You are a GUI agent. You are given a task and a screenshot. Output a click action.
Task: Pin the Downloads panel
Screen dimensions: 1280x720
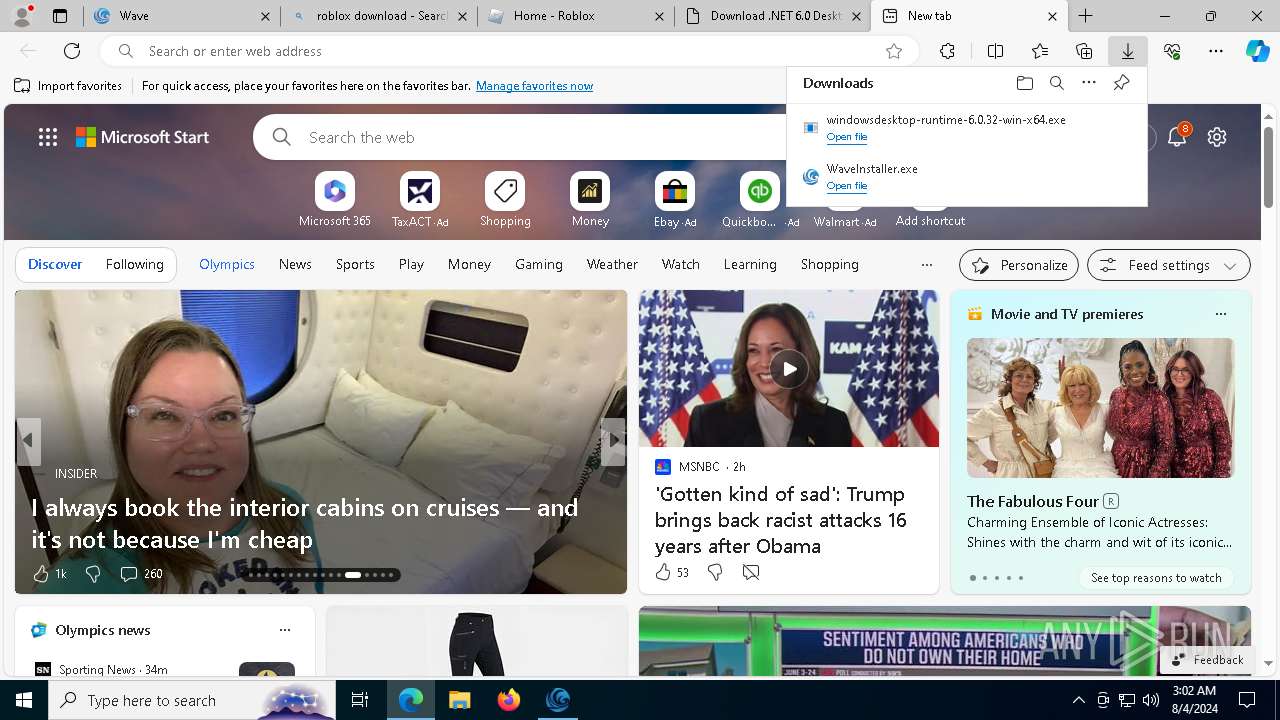click(1121, 83)
